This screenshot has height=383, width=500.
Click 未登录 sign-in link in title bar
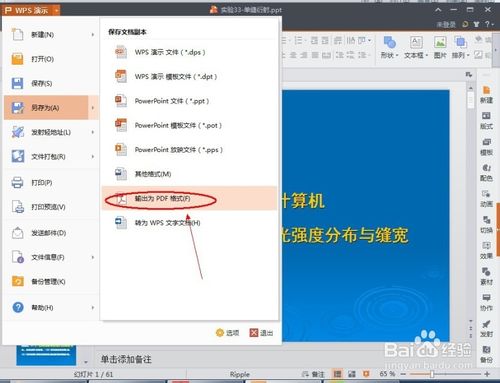pos(446,24)
